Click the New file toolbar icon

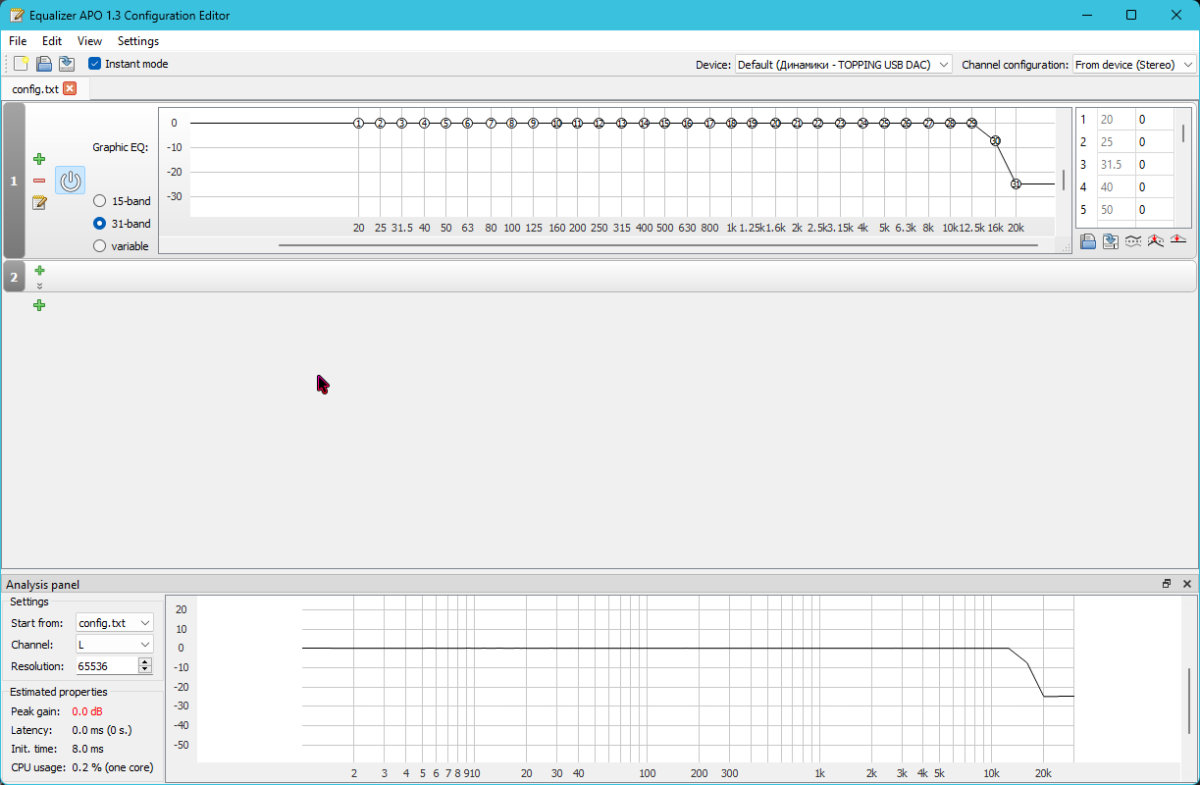[21, 64]
